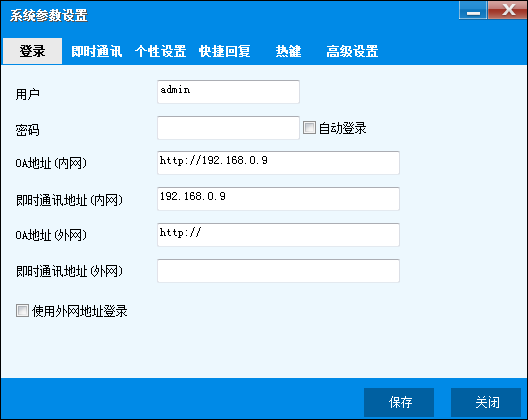Click into the 密码 input field
The image size is (528, 420).
coord(228,128)
